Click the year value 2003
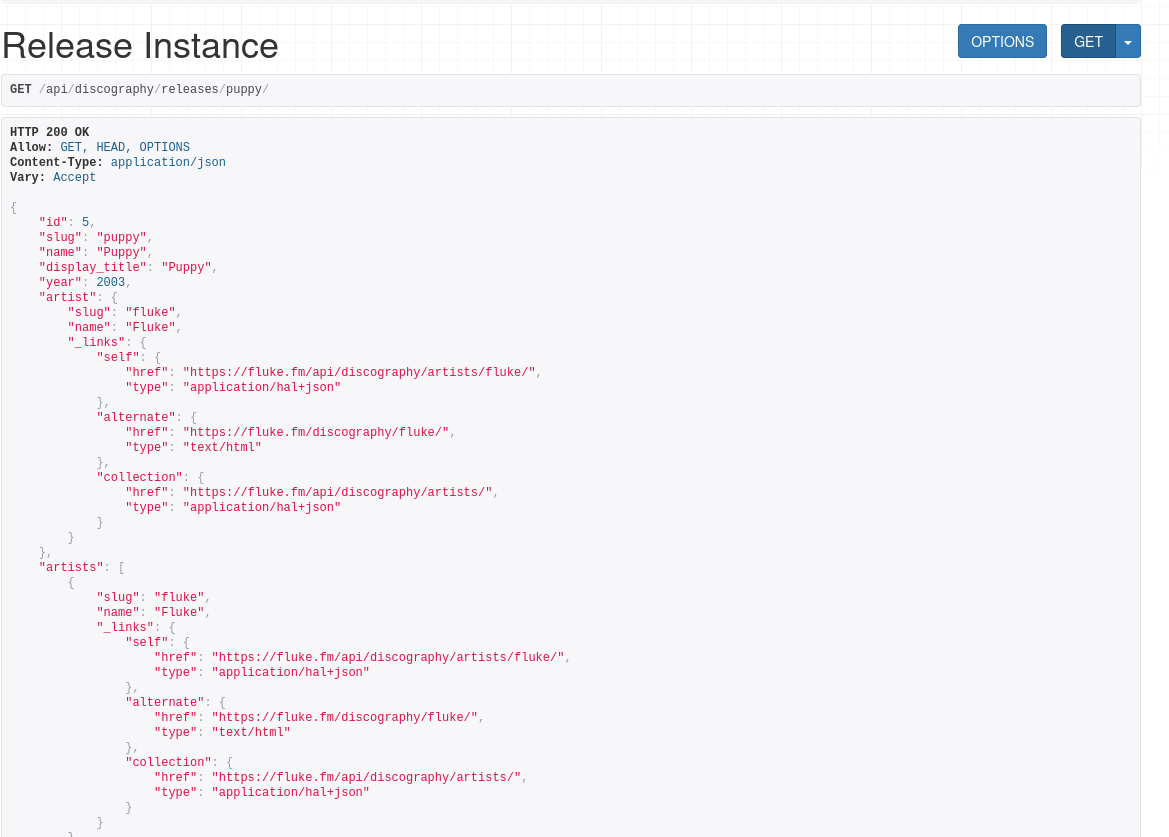Image resolution: width=1169 pixels, height=837 pixels. tap(110, 282)
